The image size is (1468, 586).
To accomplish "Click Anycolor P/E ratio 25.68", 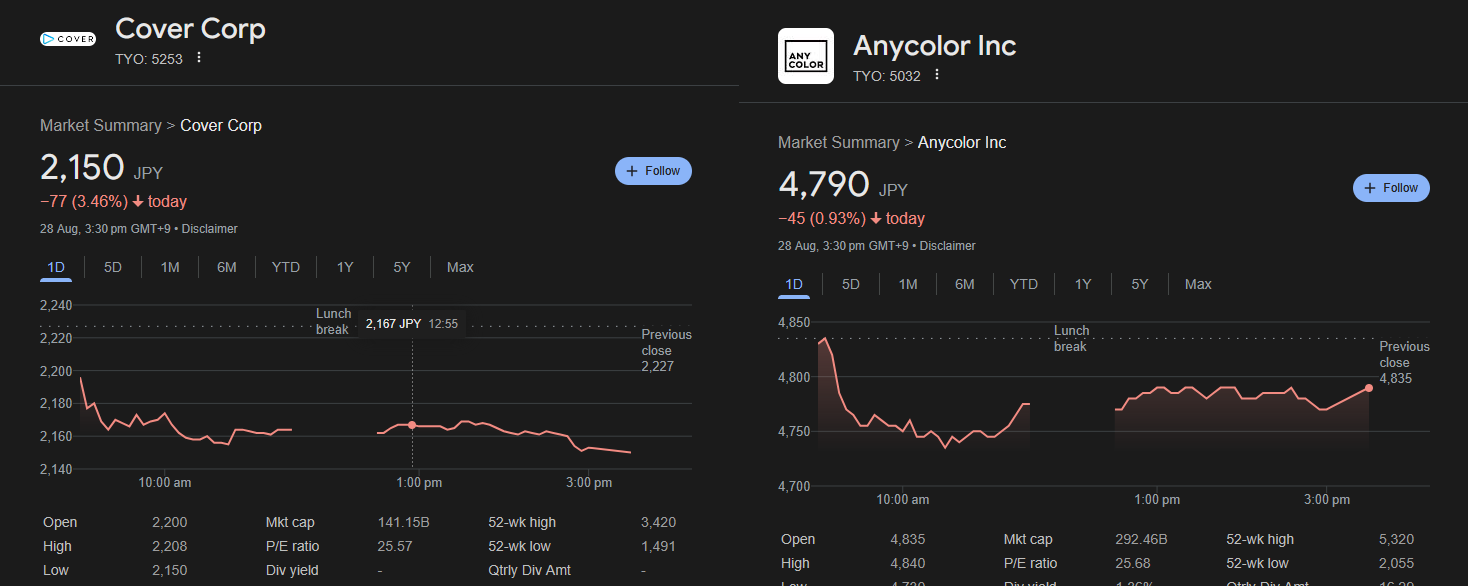I will tap(1133, 563).
